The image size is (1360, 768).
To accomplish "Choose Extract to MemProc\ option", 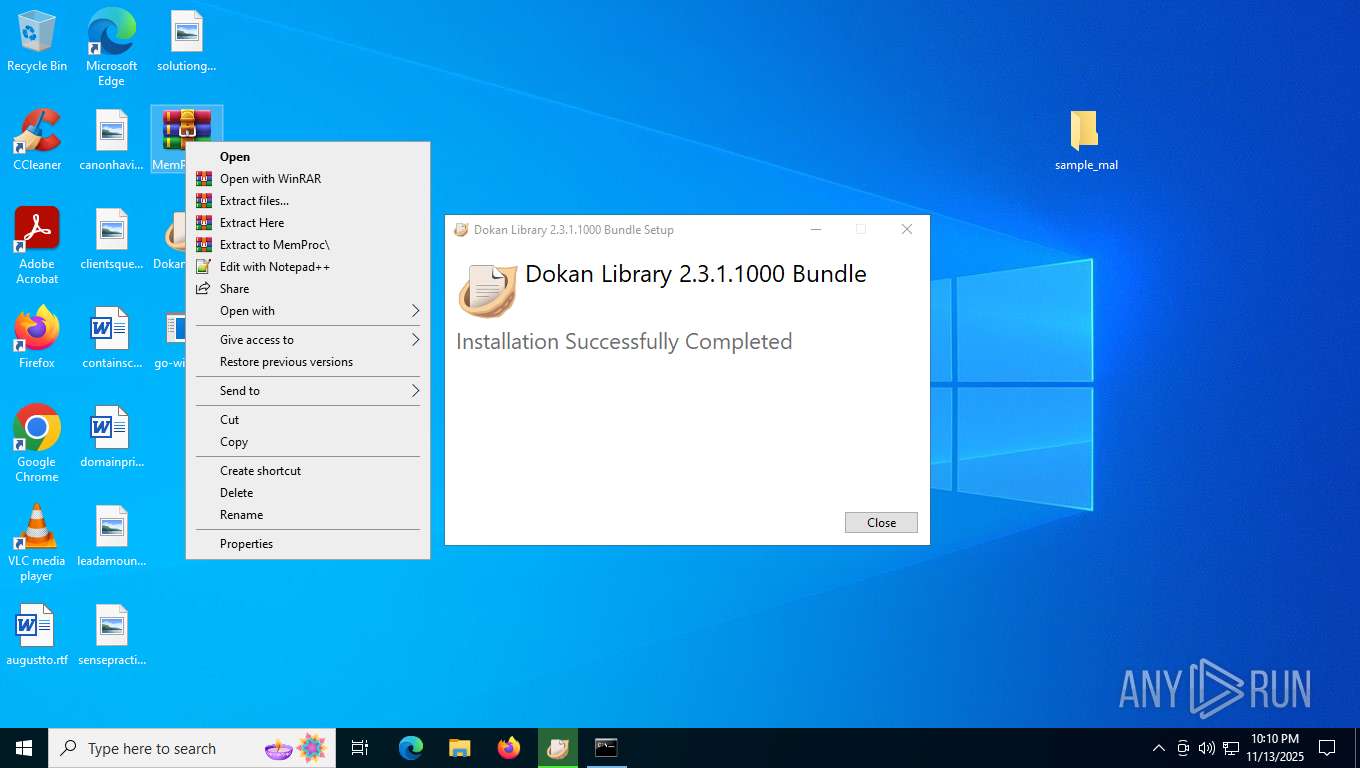I will coord(308,245).
